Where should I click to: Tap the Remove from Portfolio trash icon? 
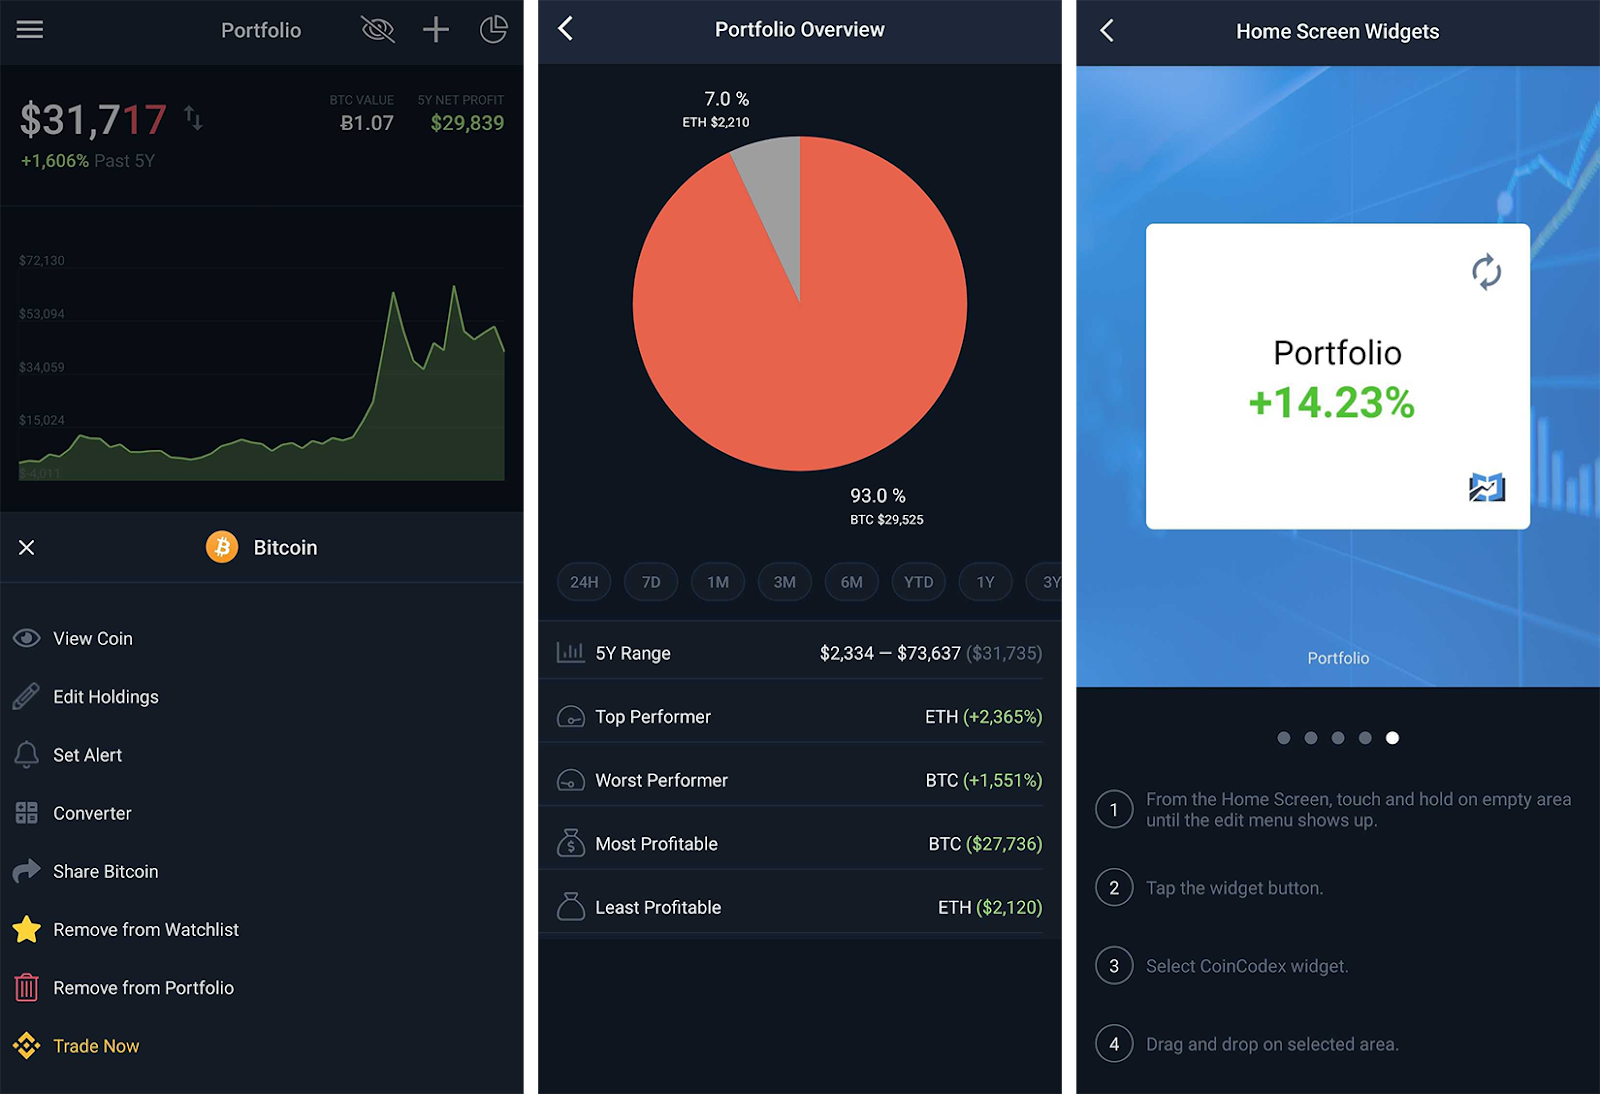27,987
